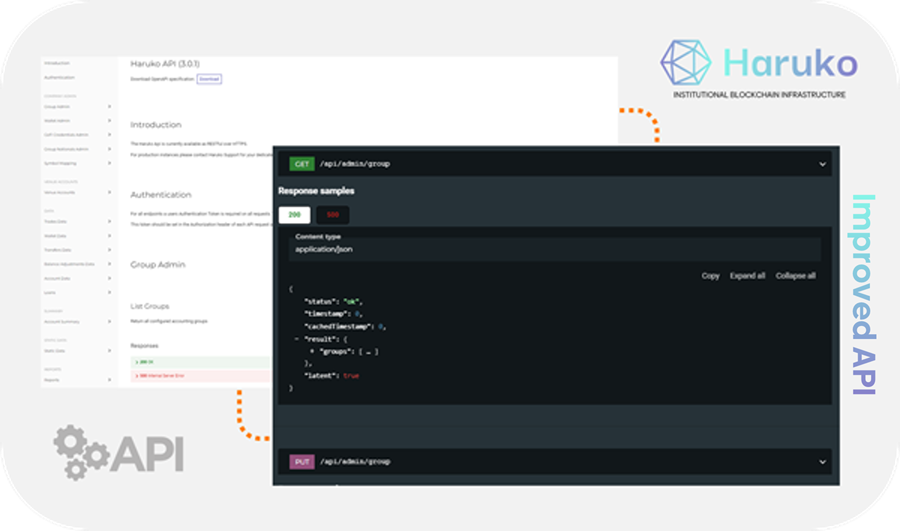Open Account Summary in the sidebar
This screenshot has height=531, width=900.
[62, 322]
